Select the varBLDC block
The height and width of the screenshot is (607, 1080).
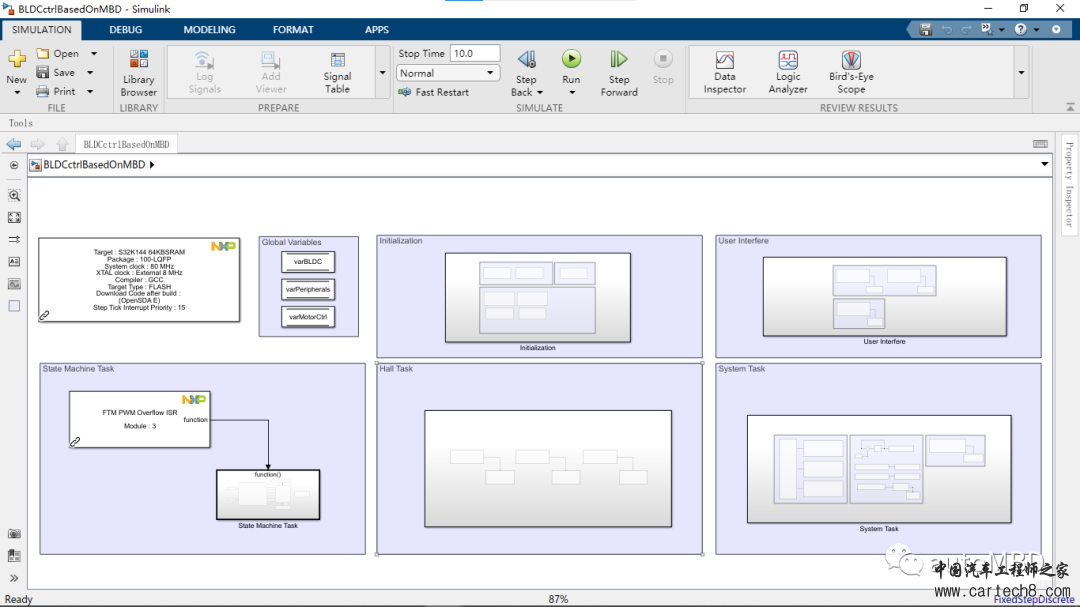point(308,262)
